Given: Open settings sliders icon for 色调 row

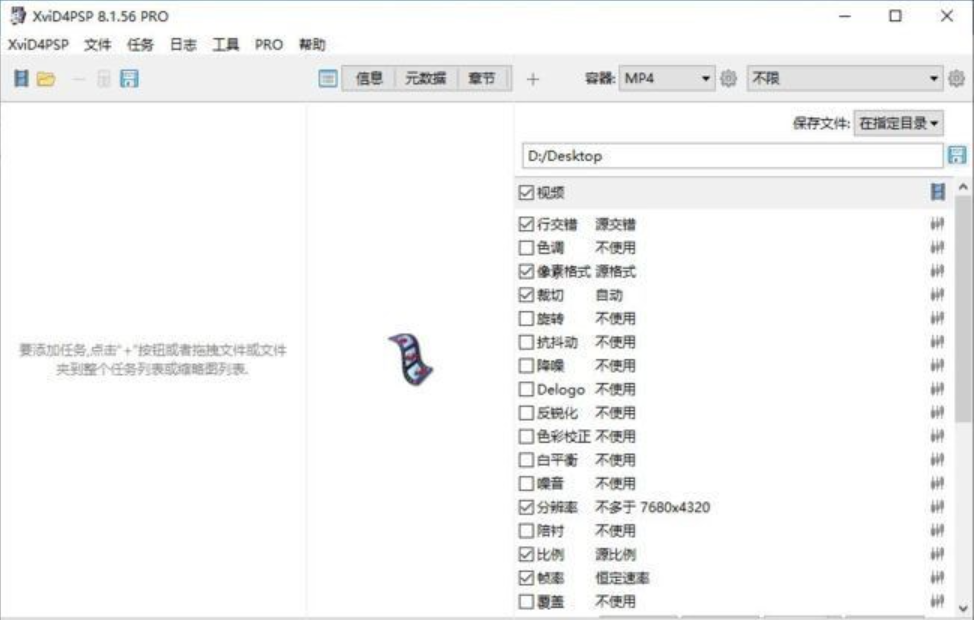Looking at the screenshot, I should (937, 247).
